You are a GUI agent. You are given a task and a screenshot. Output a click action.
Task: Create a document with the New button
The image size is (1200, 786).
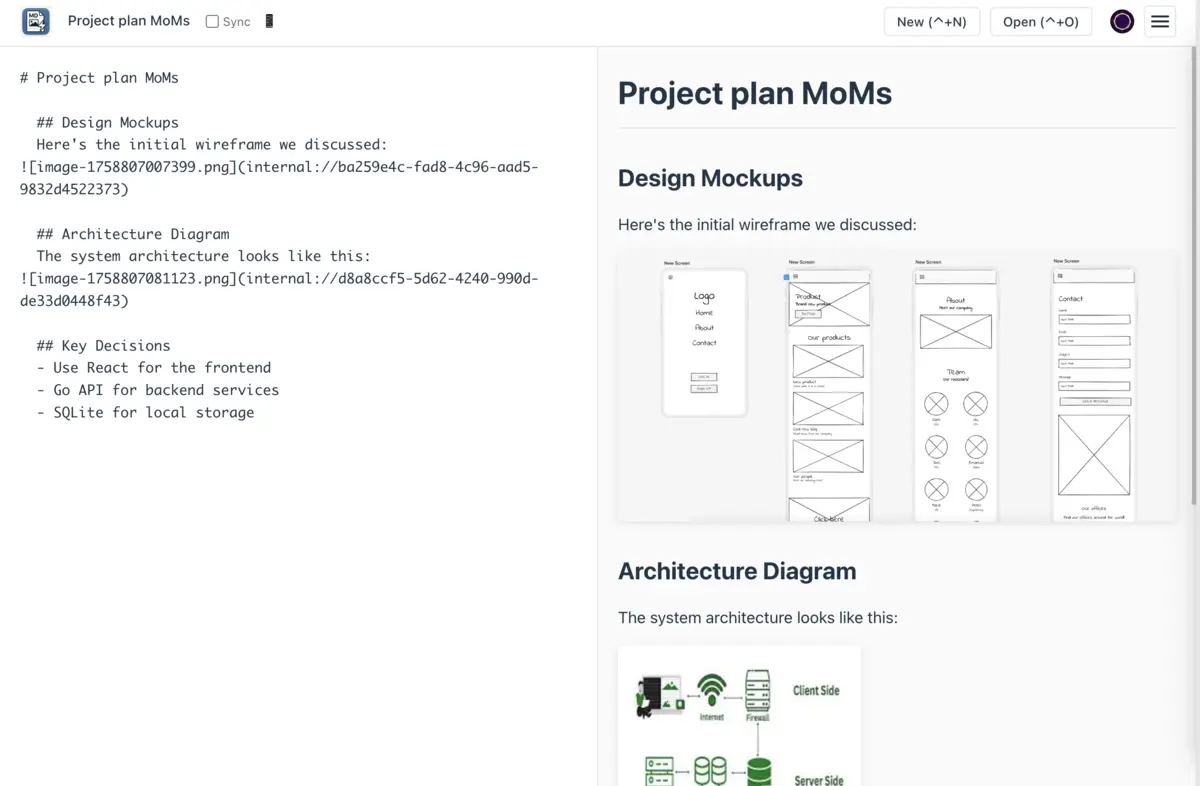tap(931, 21)
